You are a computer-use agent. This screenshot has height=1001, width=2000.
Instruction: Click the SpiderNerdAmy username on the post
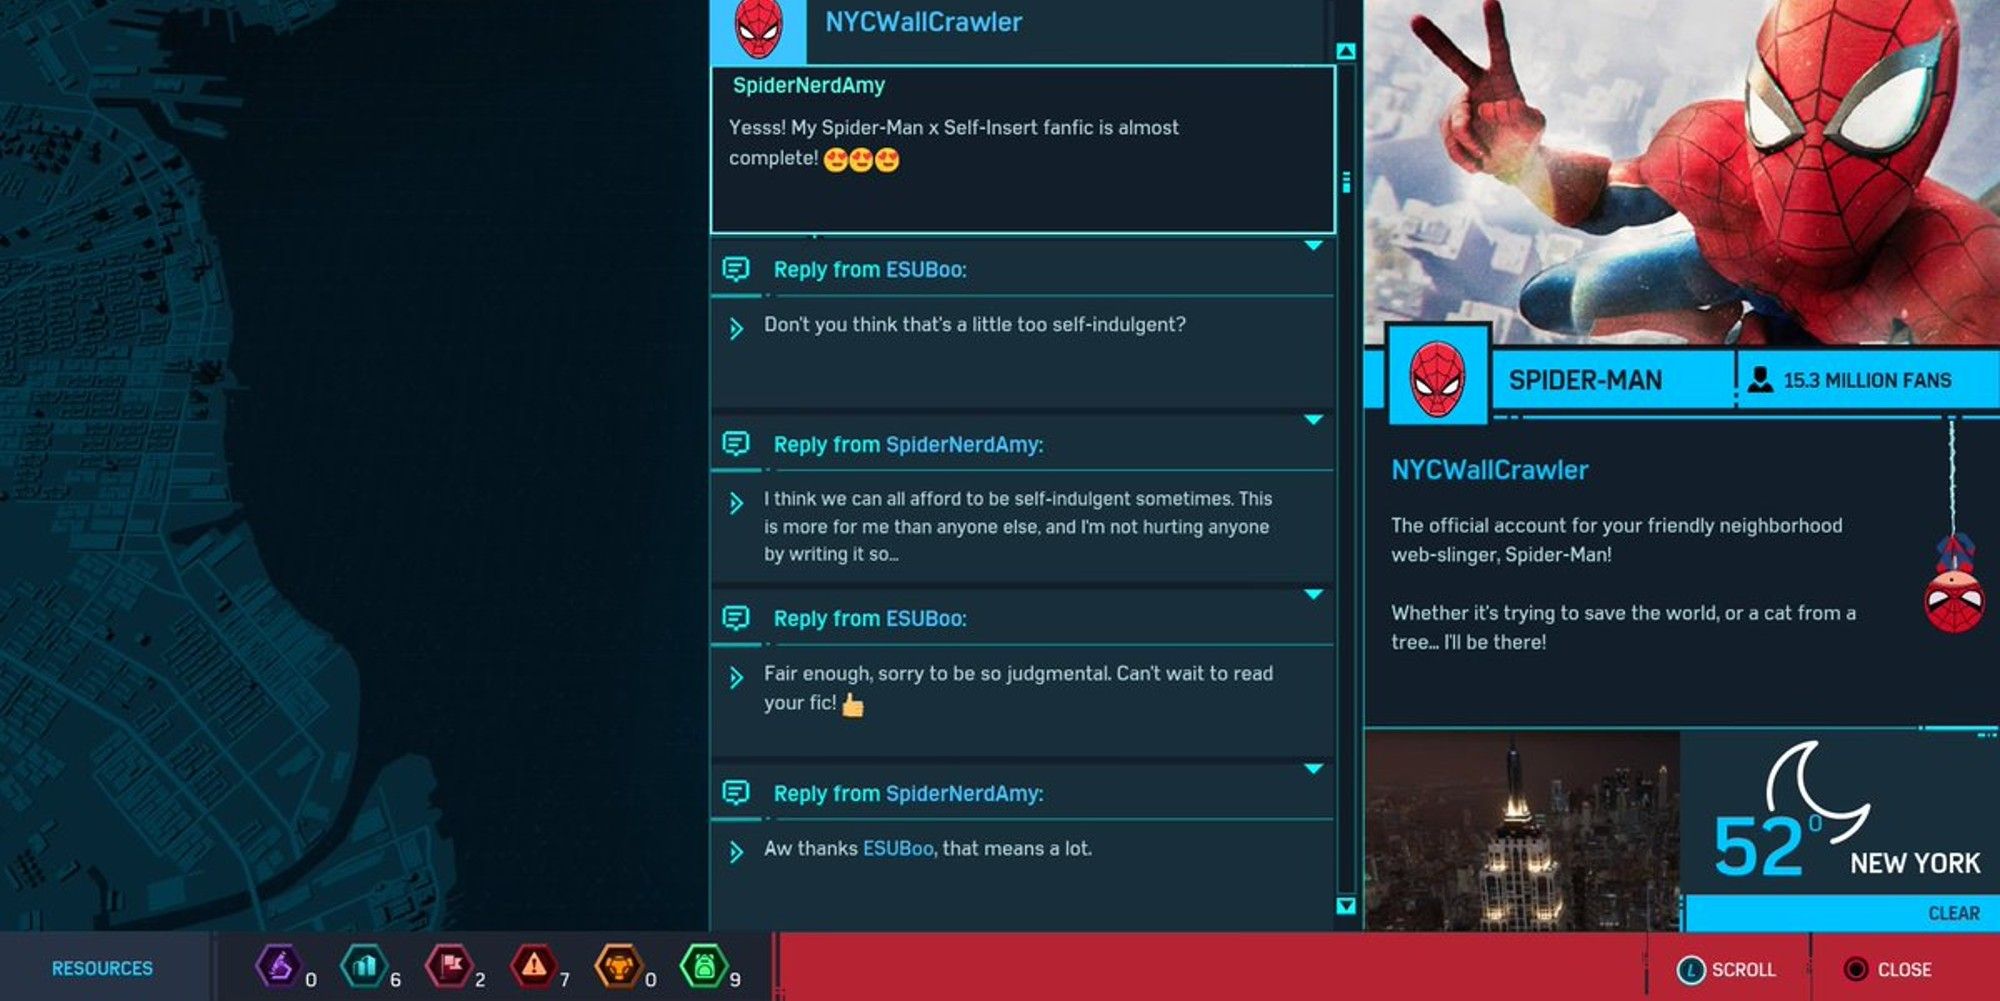(x=809, y=85)
